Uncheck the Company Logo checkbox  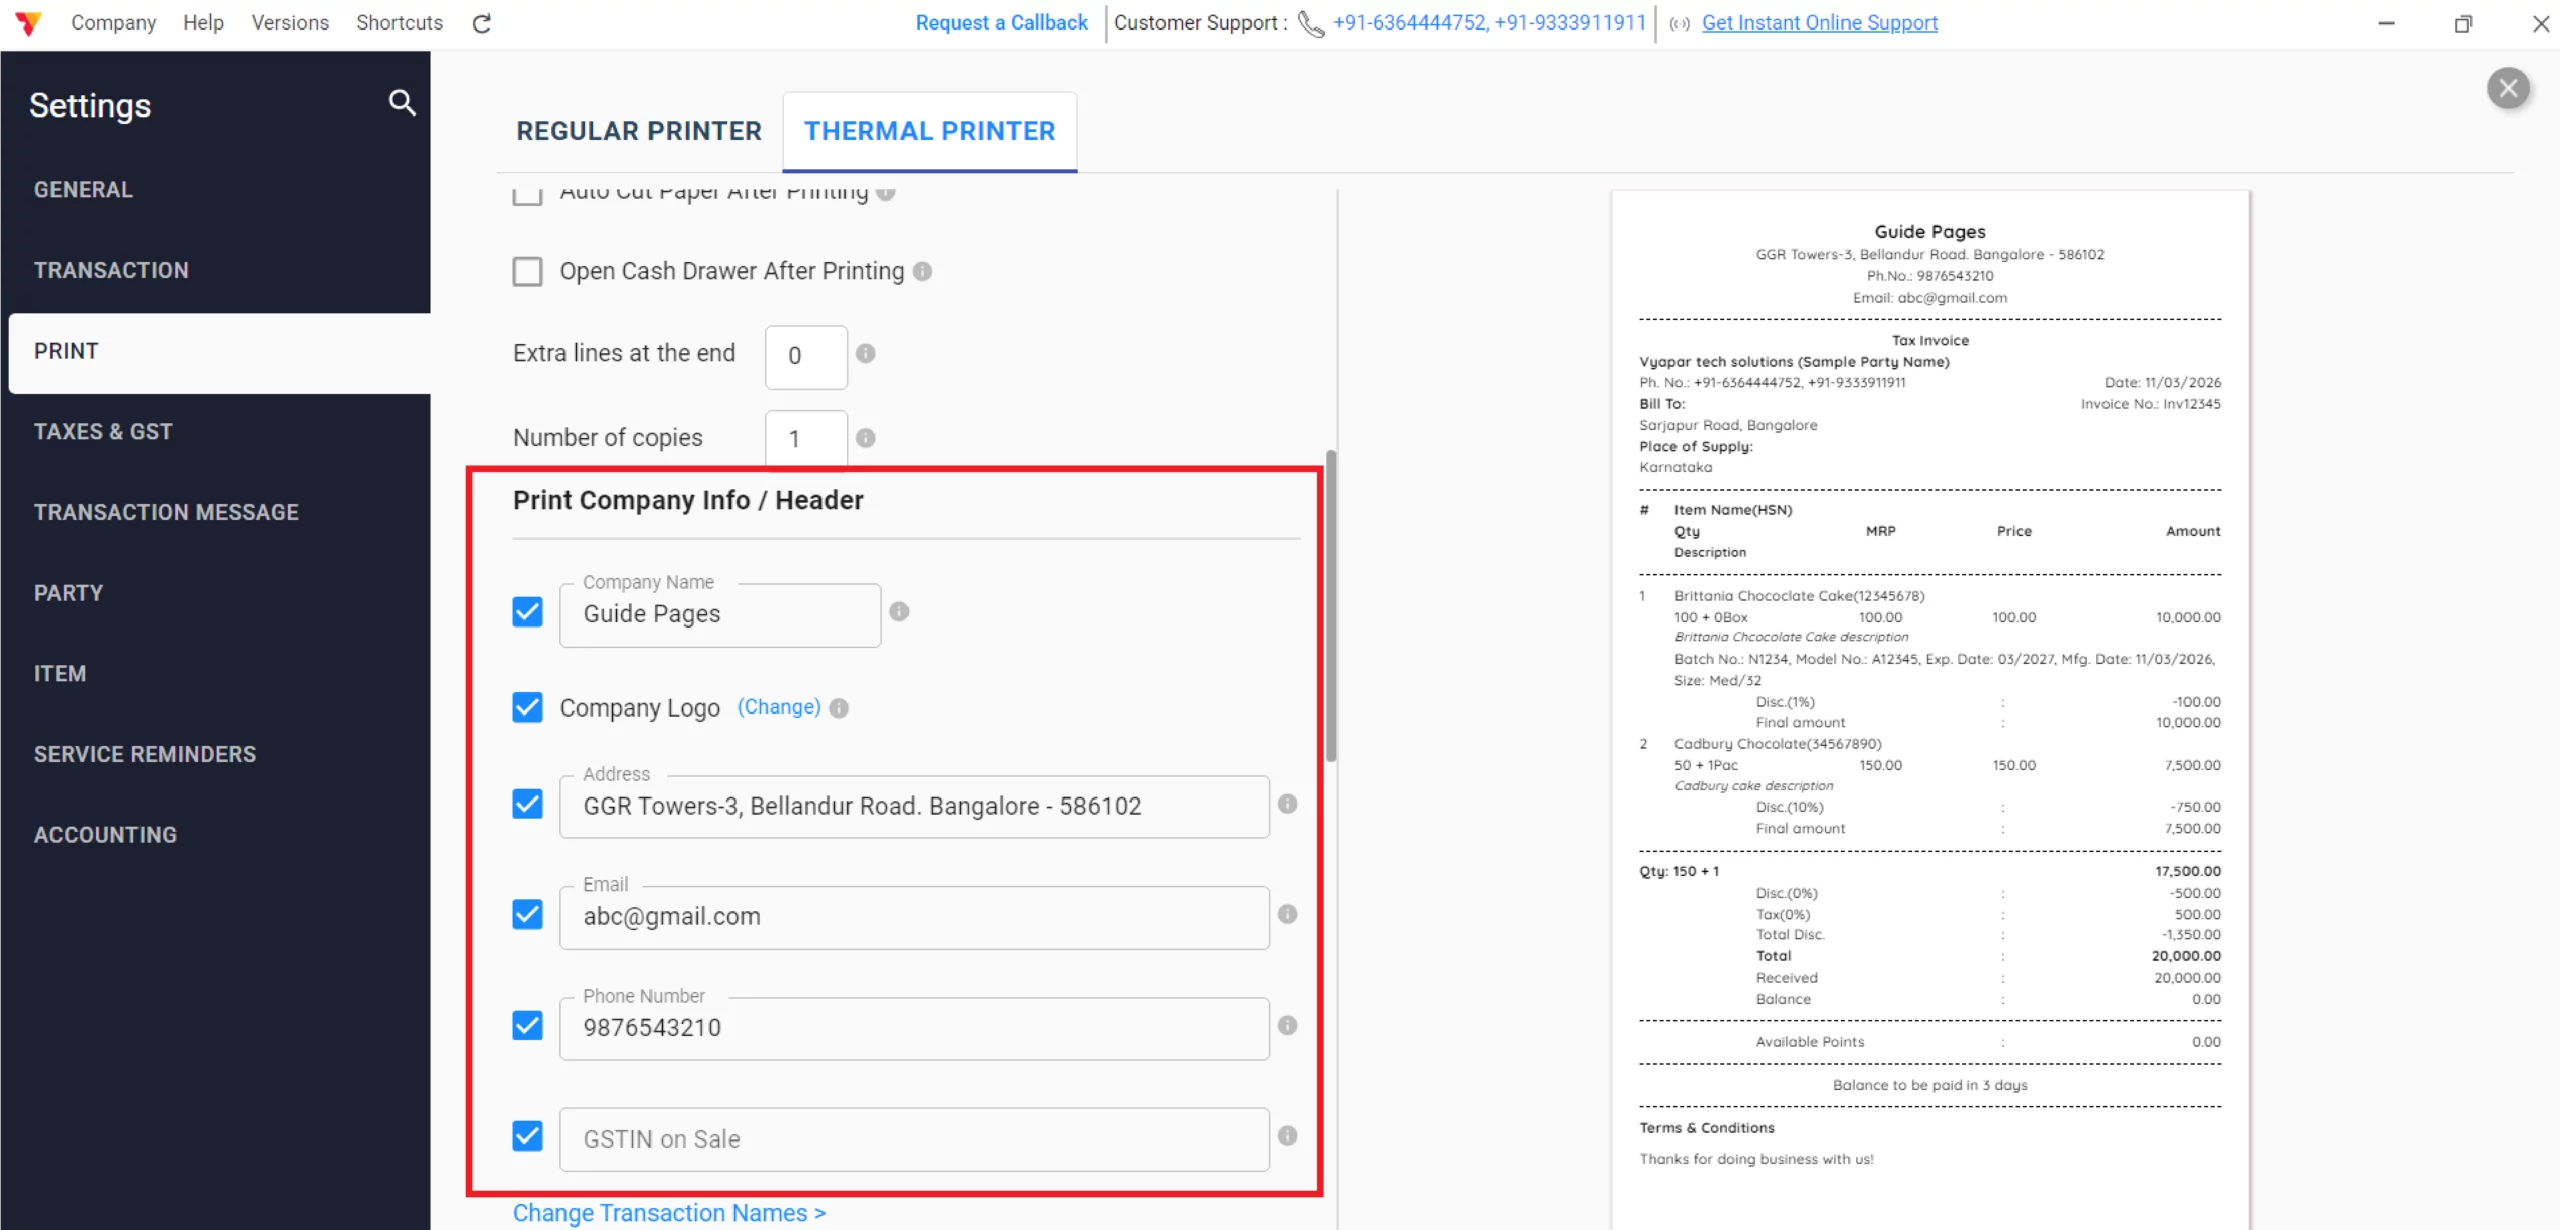click(527, 707)
